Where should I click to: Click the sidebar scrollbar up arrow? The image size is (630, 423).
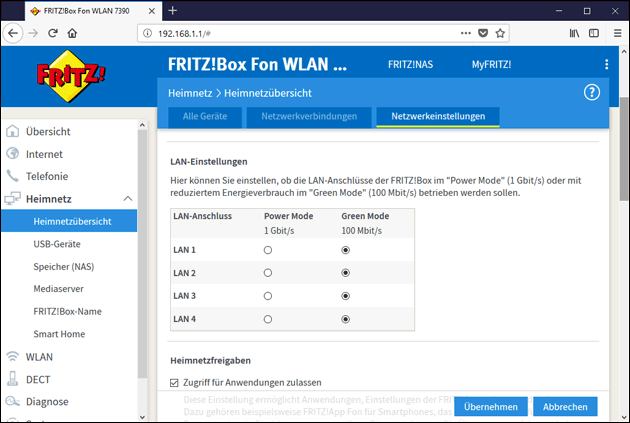click(x=142, y=125)
